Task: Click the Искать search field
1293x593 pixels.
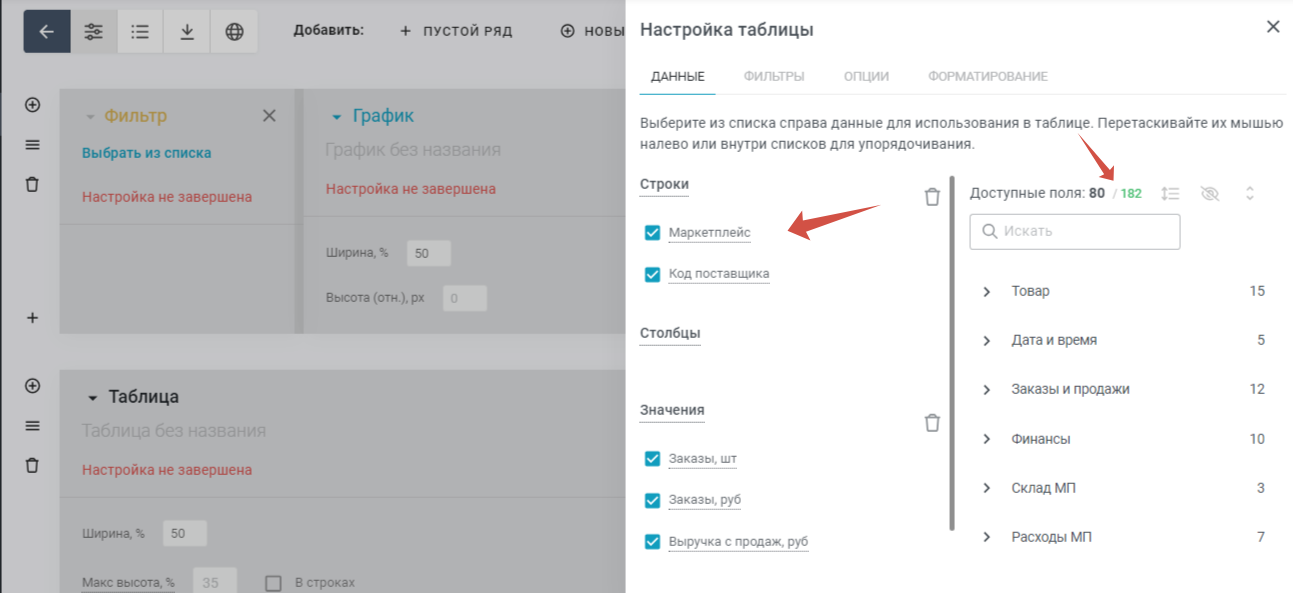Action: (x=1075, y=231)
